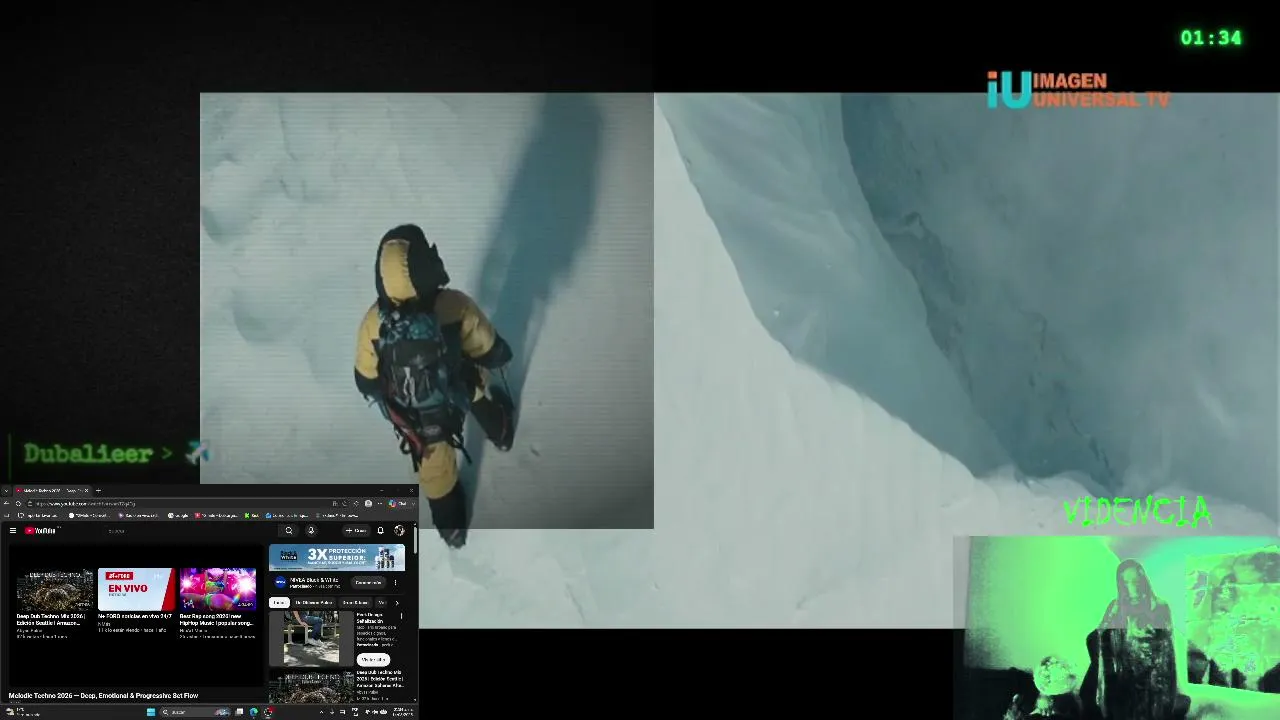This screenshot has height=720, width=1280.
Task: Open the NIVEA ad three-dots options
Action: coord(395,582)
